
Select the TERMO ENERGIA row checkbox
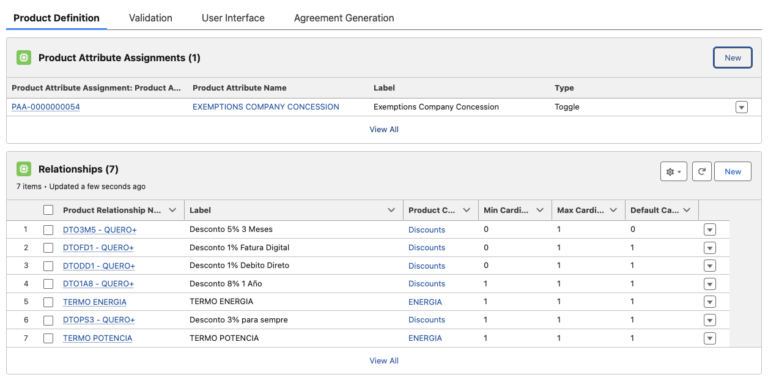coord(48,302)
